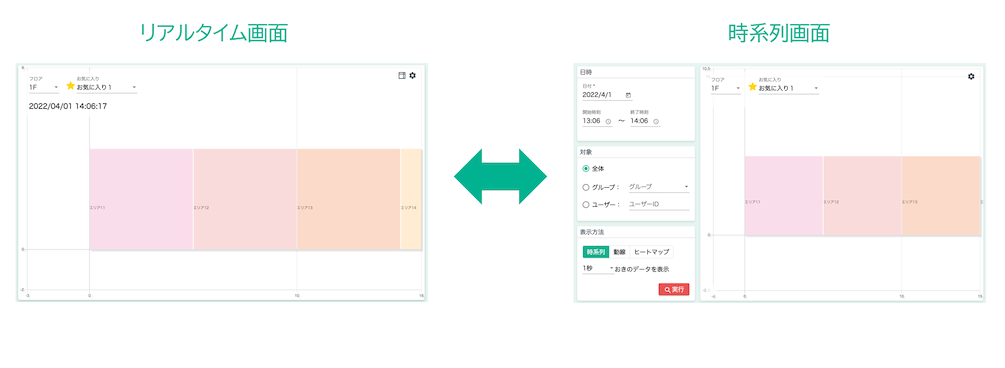Click the エリア11 zone in realtime map
This screenshot has width=1005, height=368.
click(x=141, y=199)
